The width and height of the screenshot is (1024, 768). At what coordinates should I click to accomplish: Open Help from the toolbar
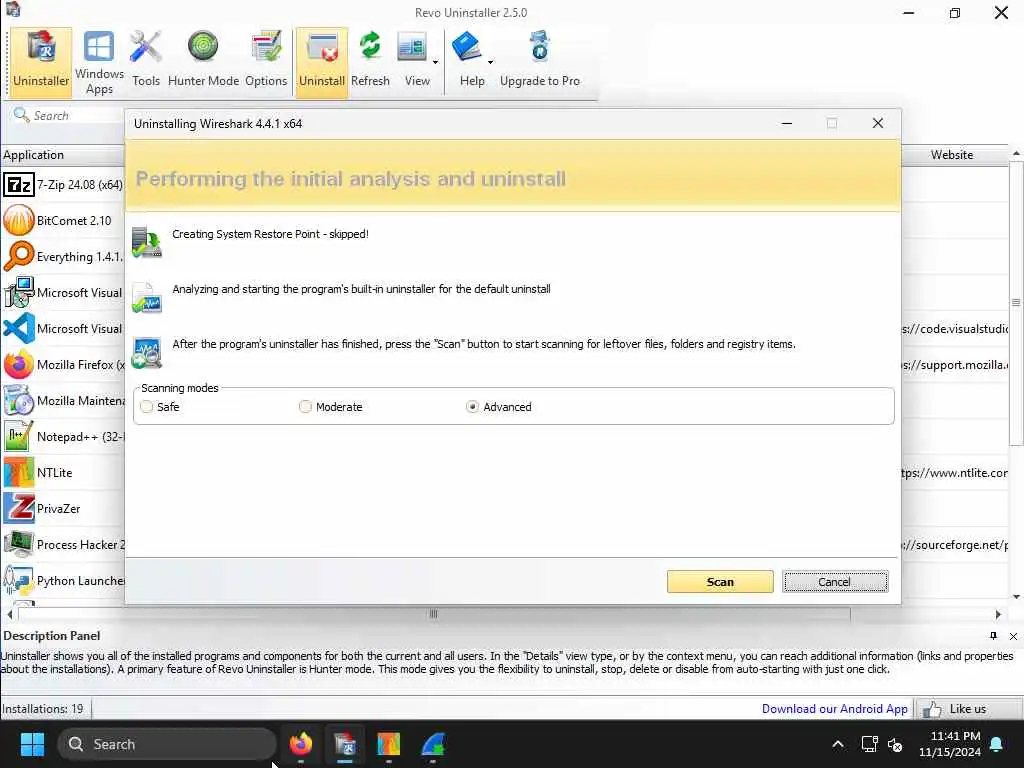coord(468,61)
